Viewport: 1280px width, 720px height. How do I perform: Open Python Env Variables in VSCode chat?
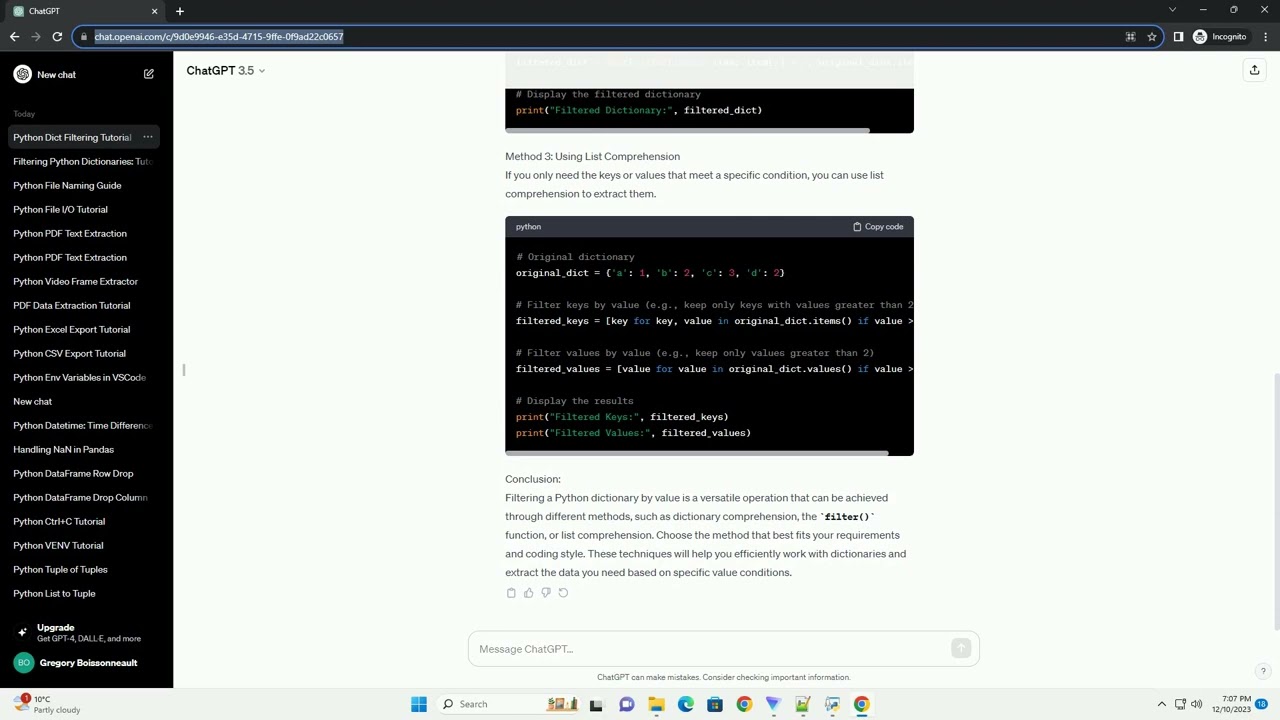[x=84, y=377]
